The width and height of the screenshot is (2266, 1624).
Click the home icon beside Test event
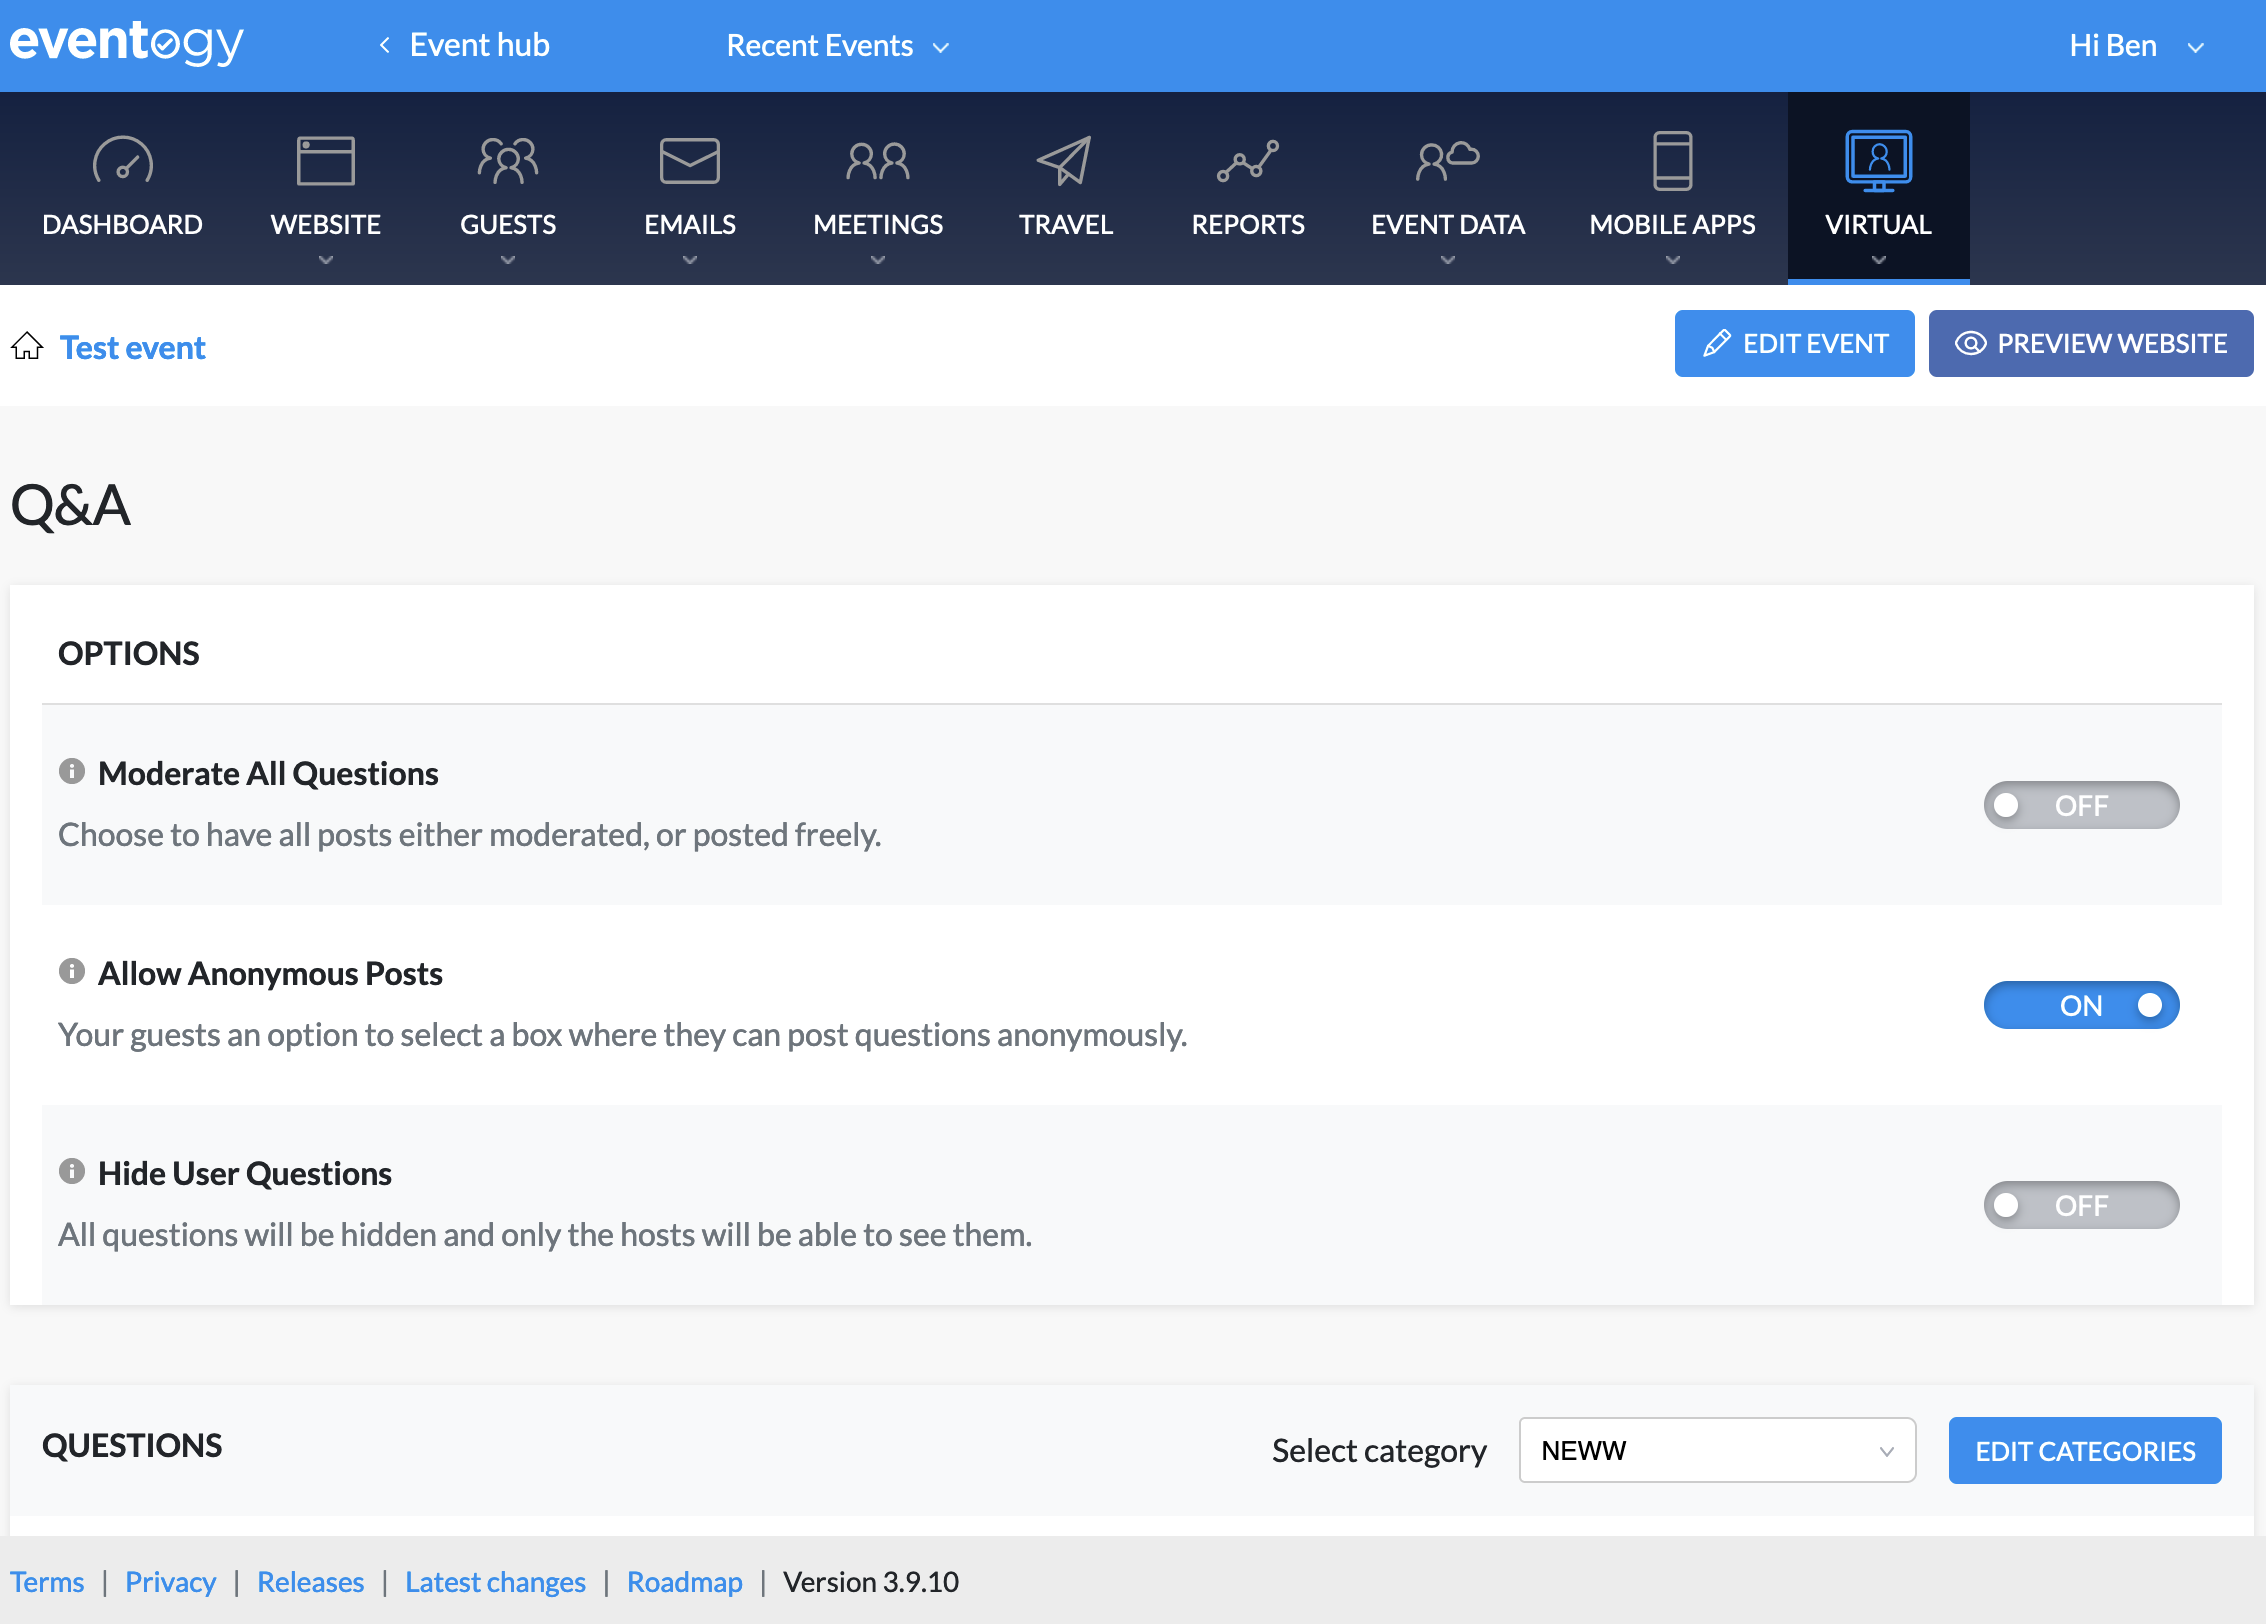(27, 346)
